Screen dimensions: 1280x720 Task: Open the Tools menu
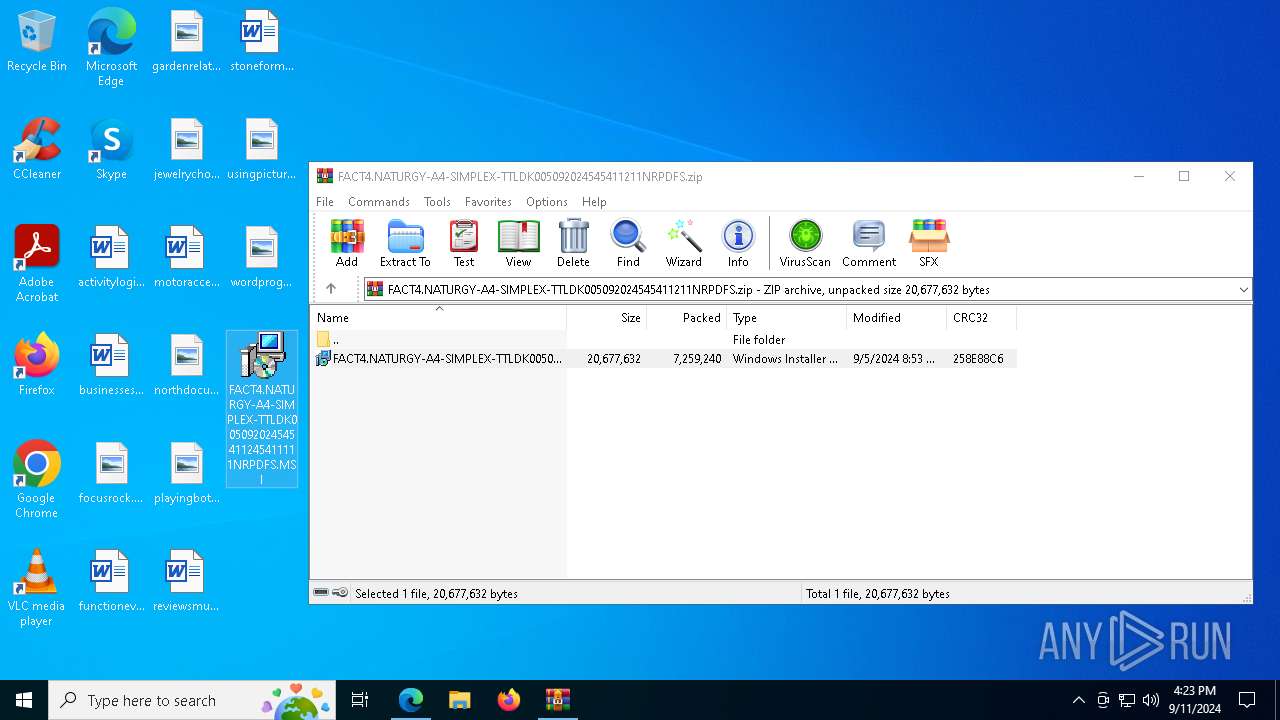pos(437,202)
